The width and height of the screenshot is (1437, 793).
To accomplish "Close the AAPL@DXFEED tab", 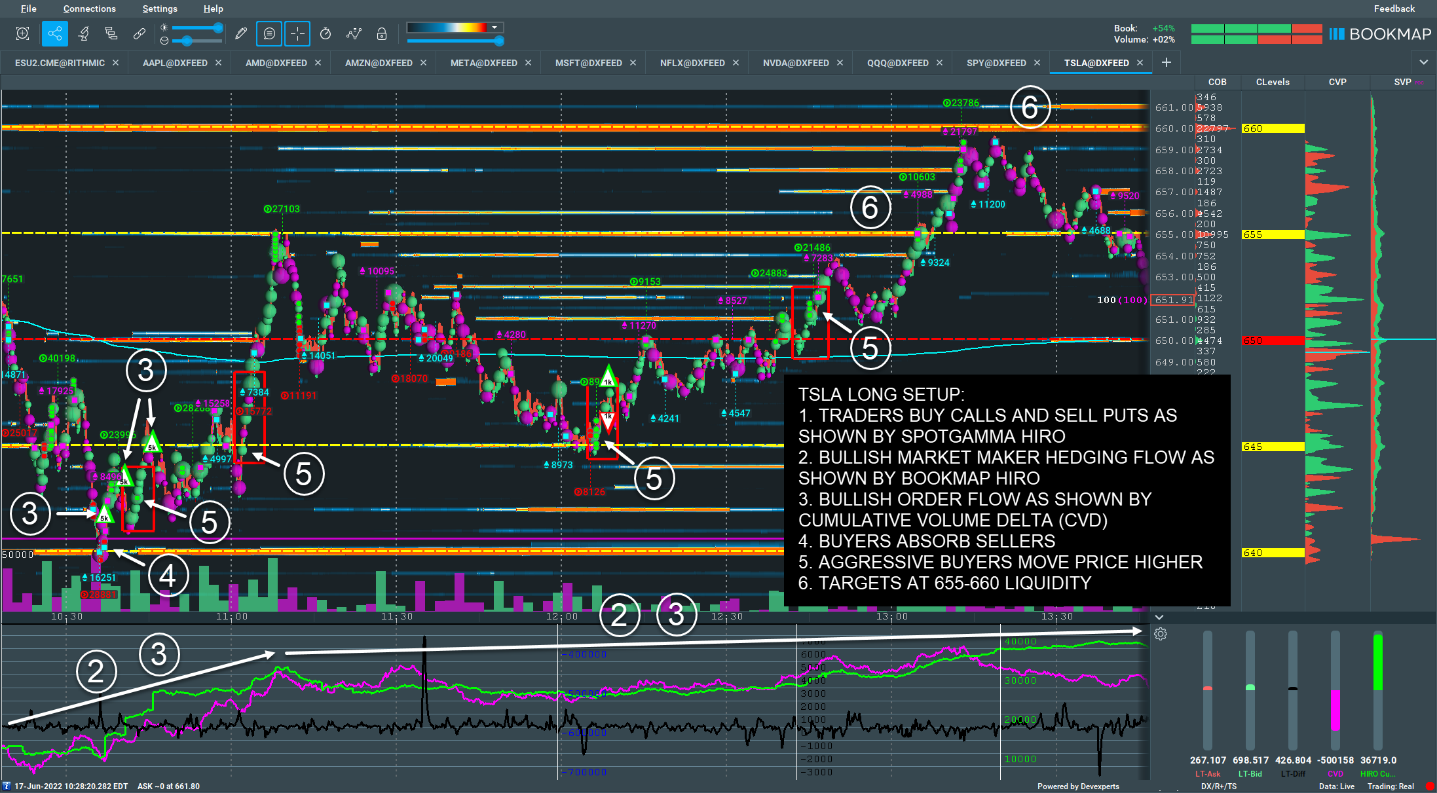I will pos(219,62).
